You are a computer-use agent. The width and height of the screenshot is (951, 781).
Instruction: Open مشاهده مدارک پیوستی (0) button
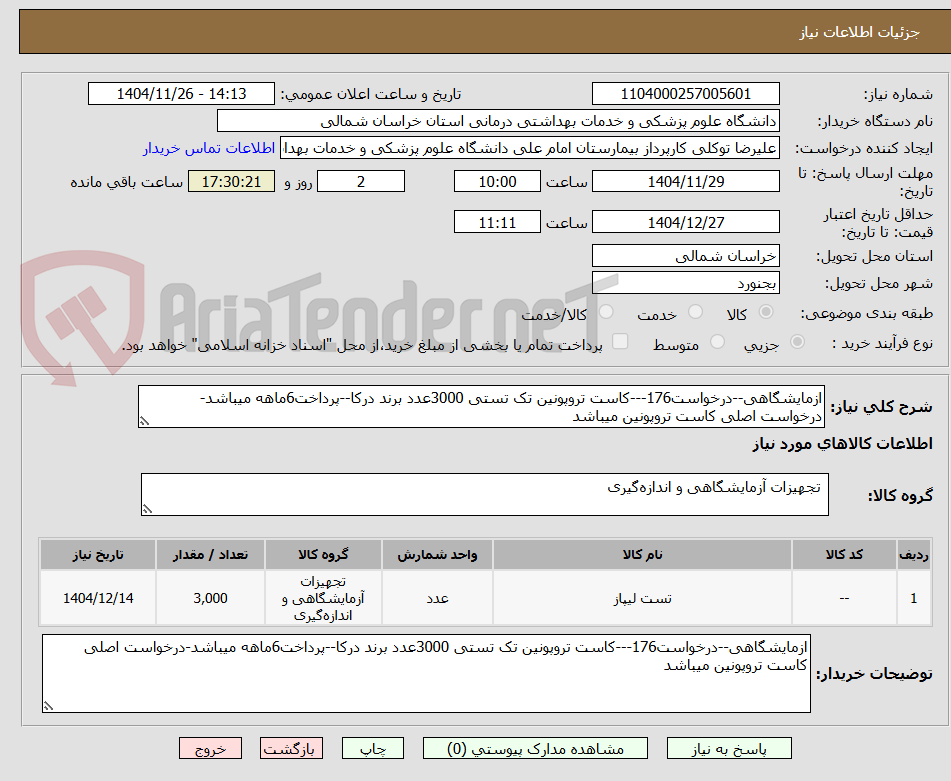click(x=535, y=749)
